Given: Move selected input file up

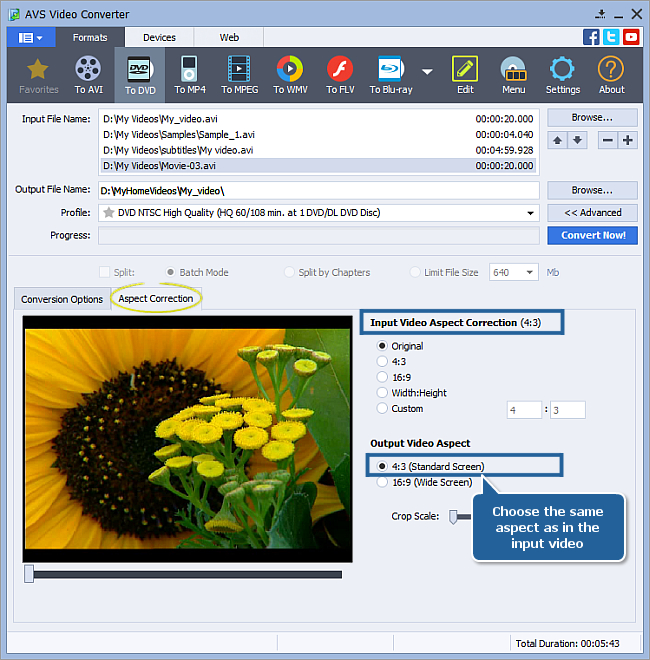Looking at the screenshot, I should tap(557, 140).
